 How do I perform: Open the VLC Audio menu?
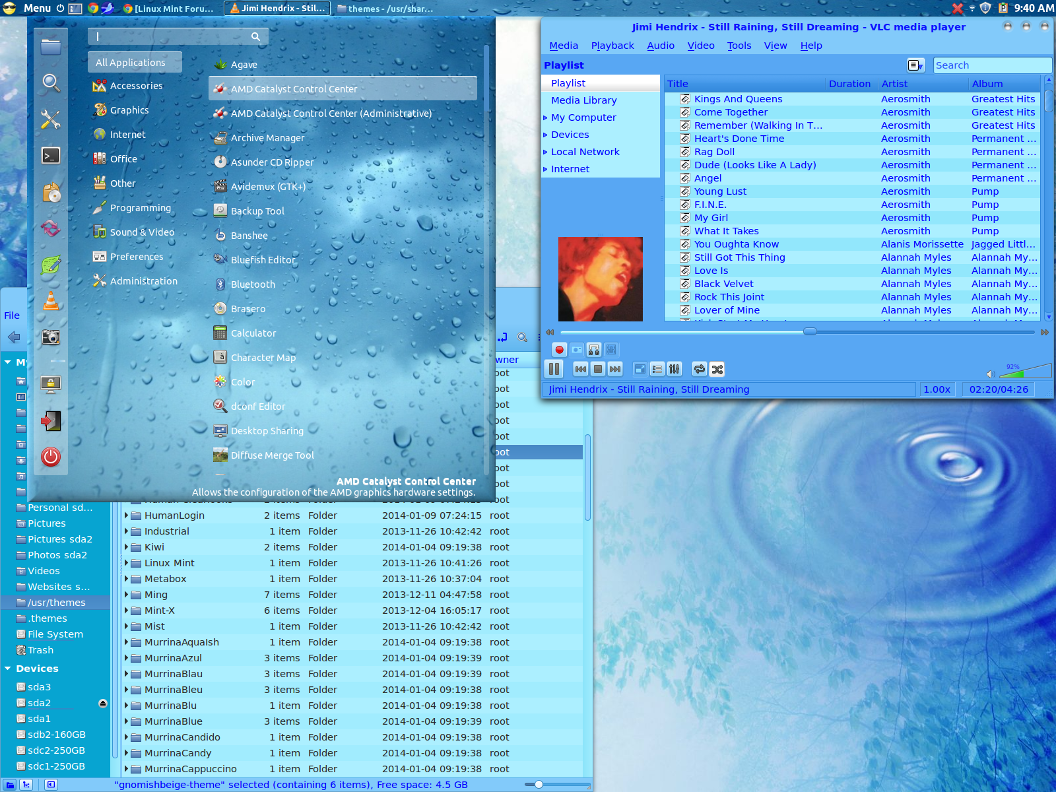(661, 46)
